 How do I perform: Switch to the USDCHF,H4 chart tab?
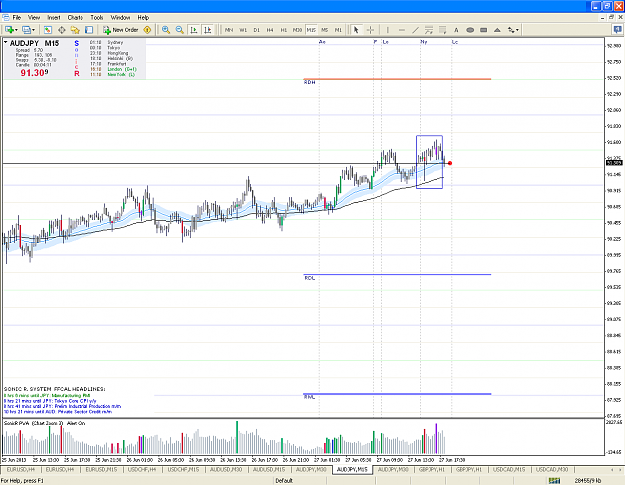(x=142, y=469)
